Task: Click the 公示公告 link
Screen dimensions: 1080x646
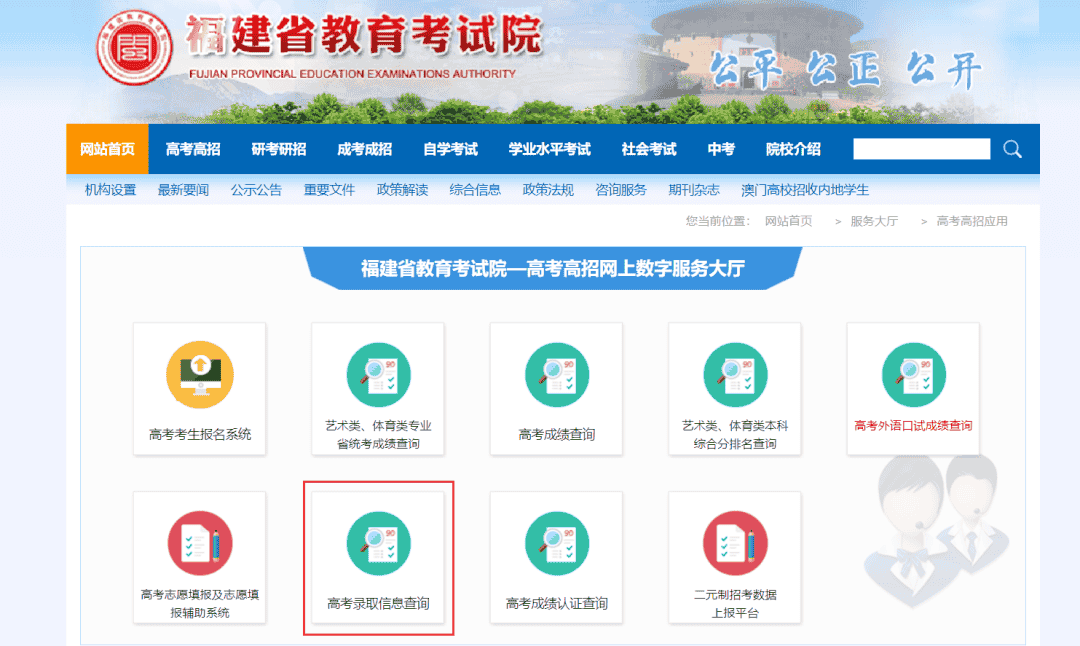Action: [x=256, y=189]
